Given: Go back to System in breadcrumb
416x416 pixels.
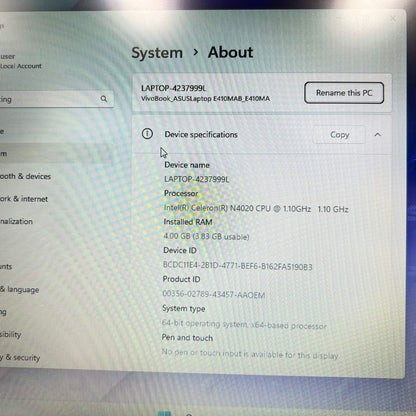Looking at the screenshot, I should click(x=157, y=53).
